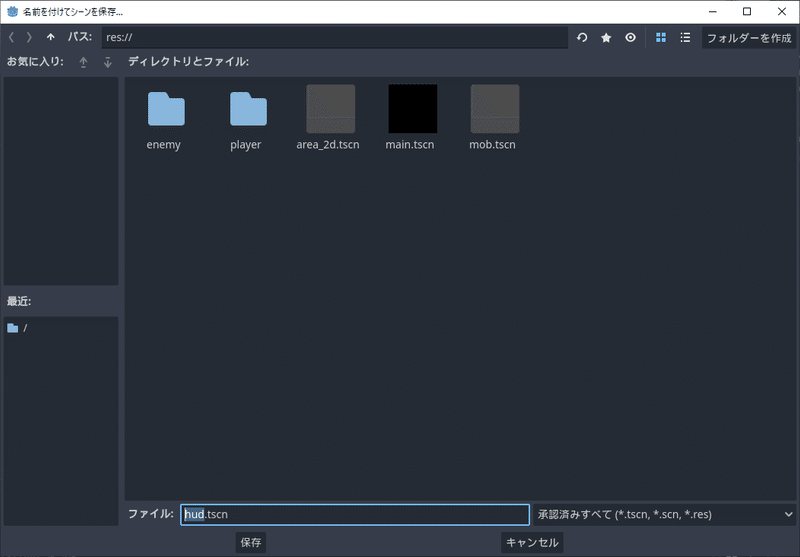Move favorite down arrow
Image resolution: width=800 pixels, height=557 pixels.
[108, 62]
